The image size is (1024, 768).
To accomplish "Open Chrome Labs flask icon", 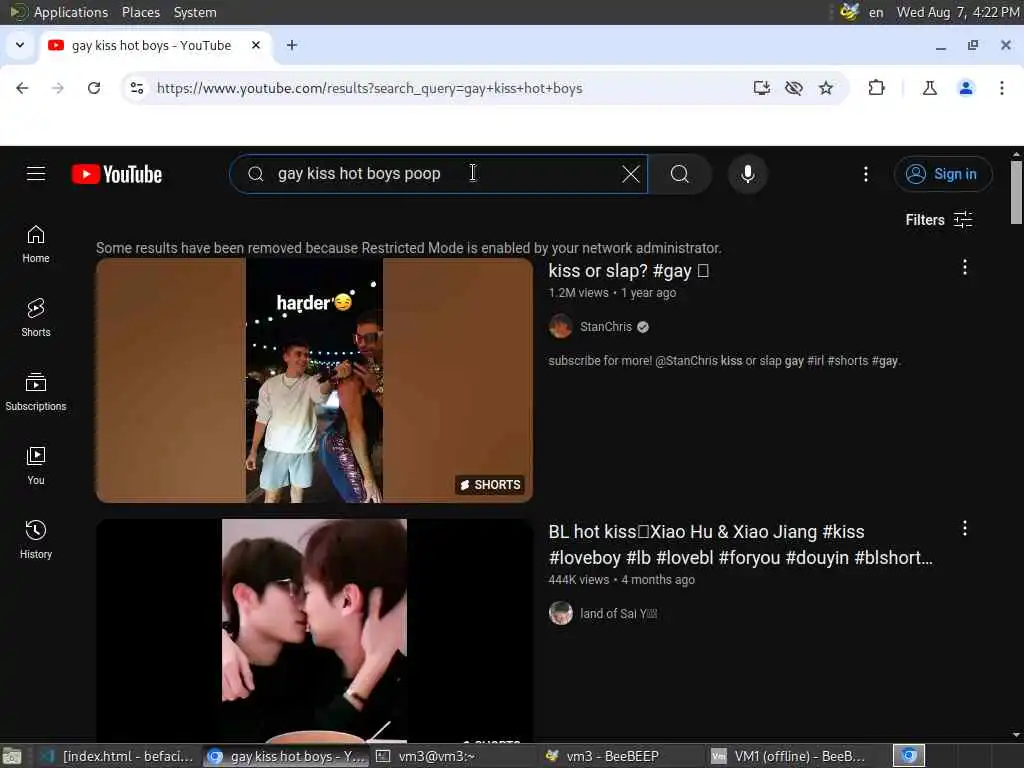I will (x=929, y=88).
